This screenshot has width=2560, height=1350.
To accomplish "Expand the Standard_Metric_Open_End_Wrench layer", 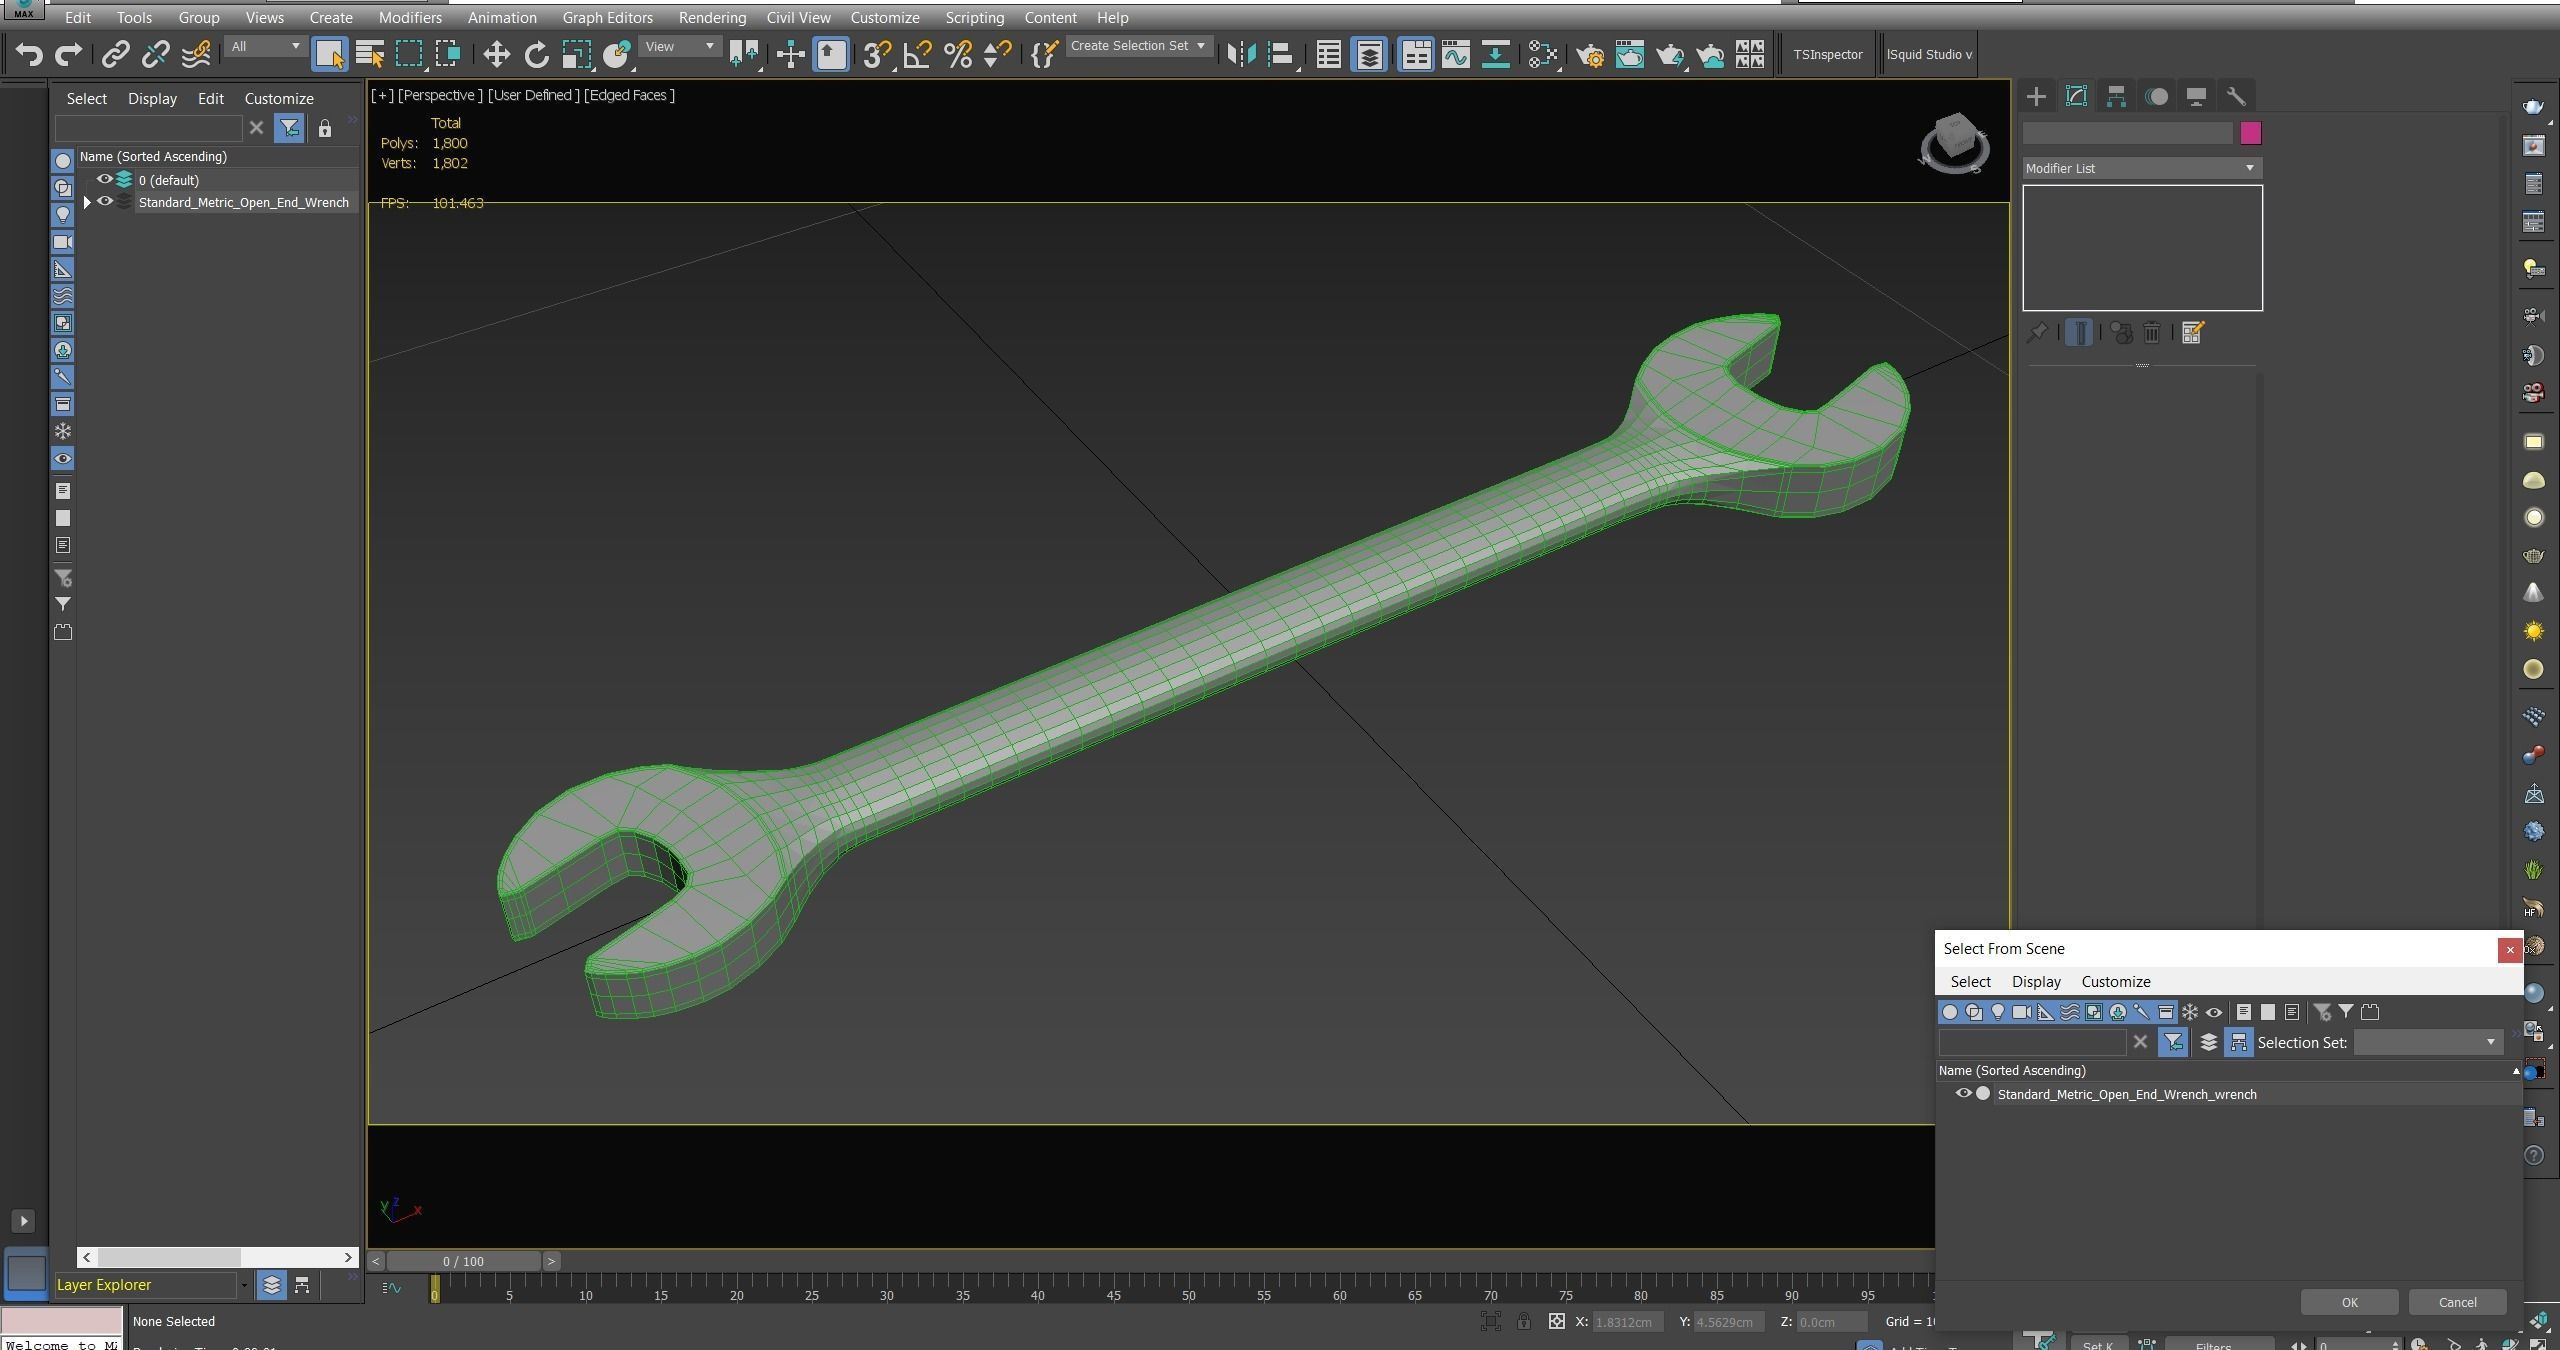I will pos(87,202).
